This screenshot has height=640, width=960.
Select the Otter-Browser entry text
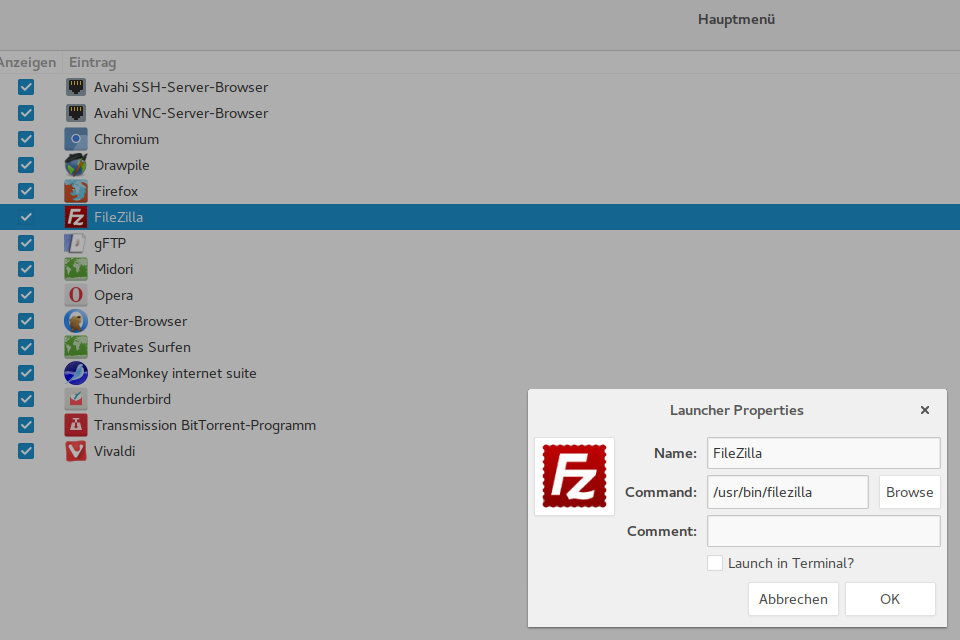[x=140, y=321]
